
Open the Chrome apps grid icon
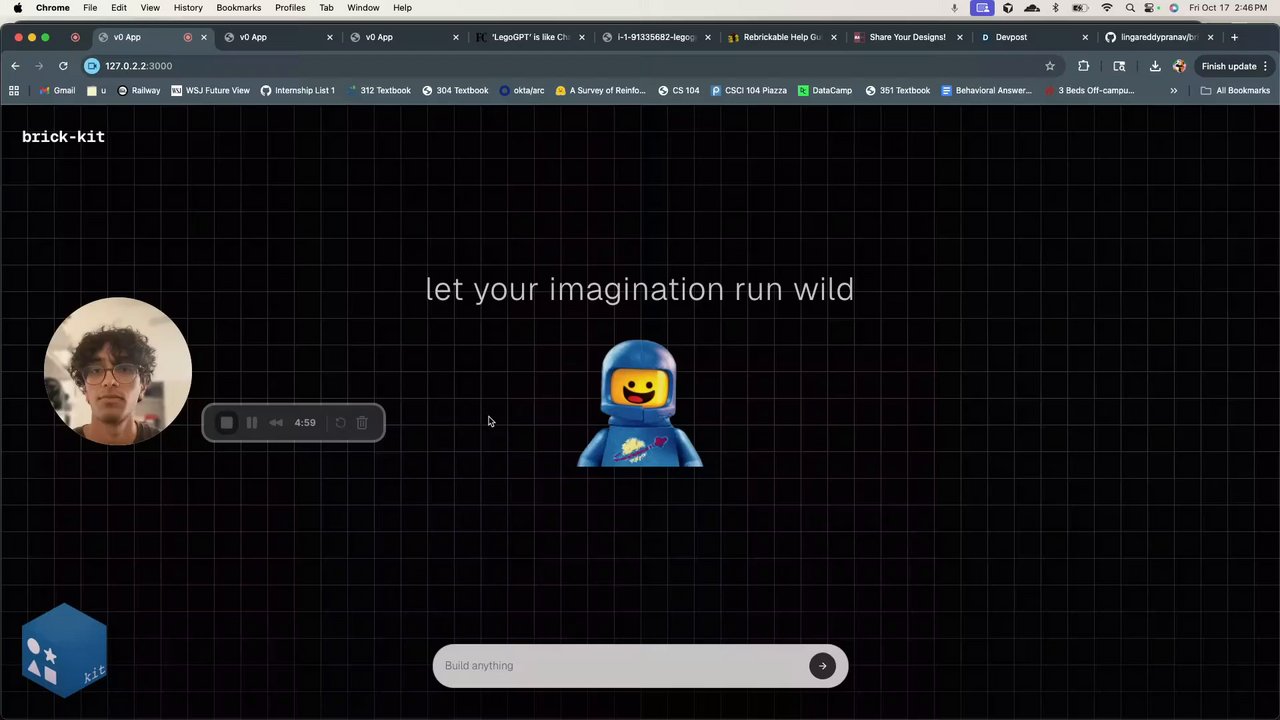coord(14,90)
